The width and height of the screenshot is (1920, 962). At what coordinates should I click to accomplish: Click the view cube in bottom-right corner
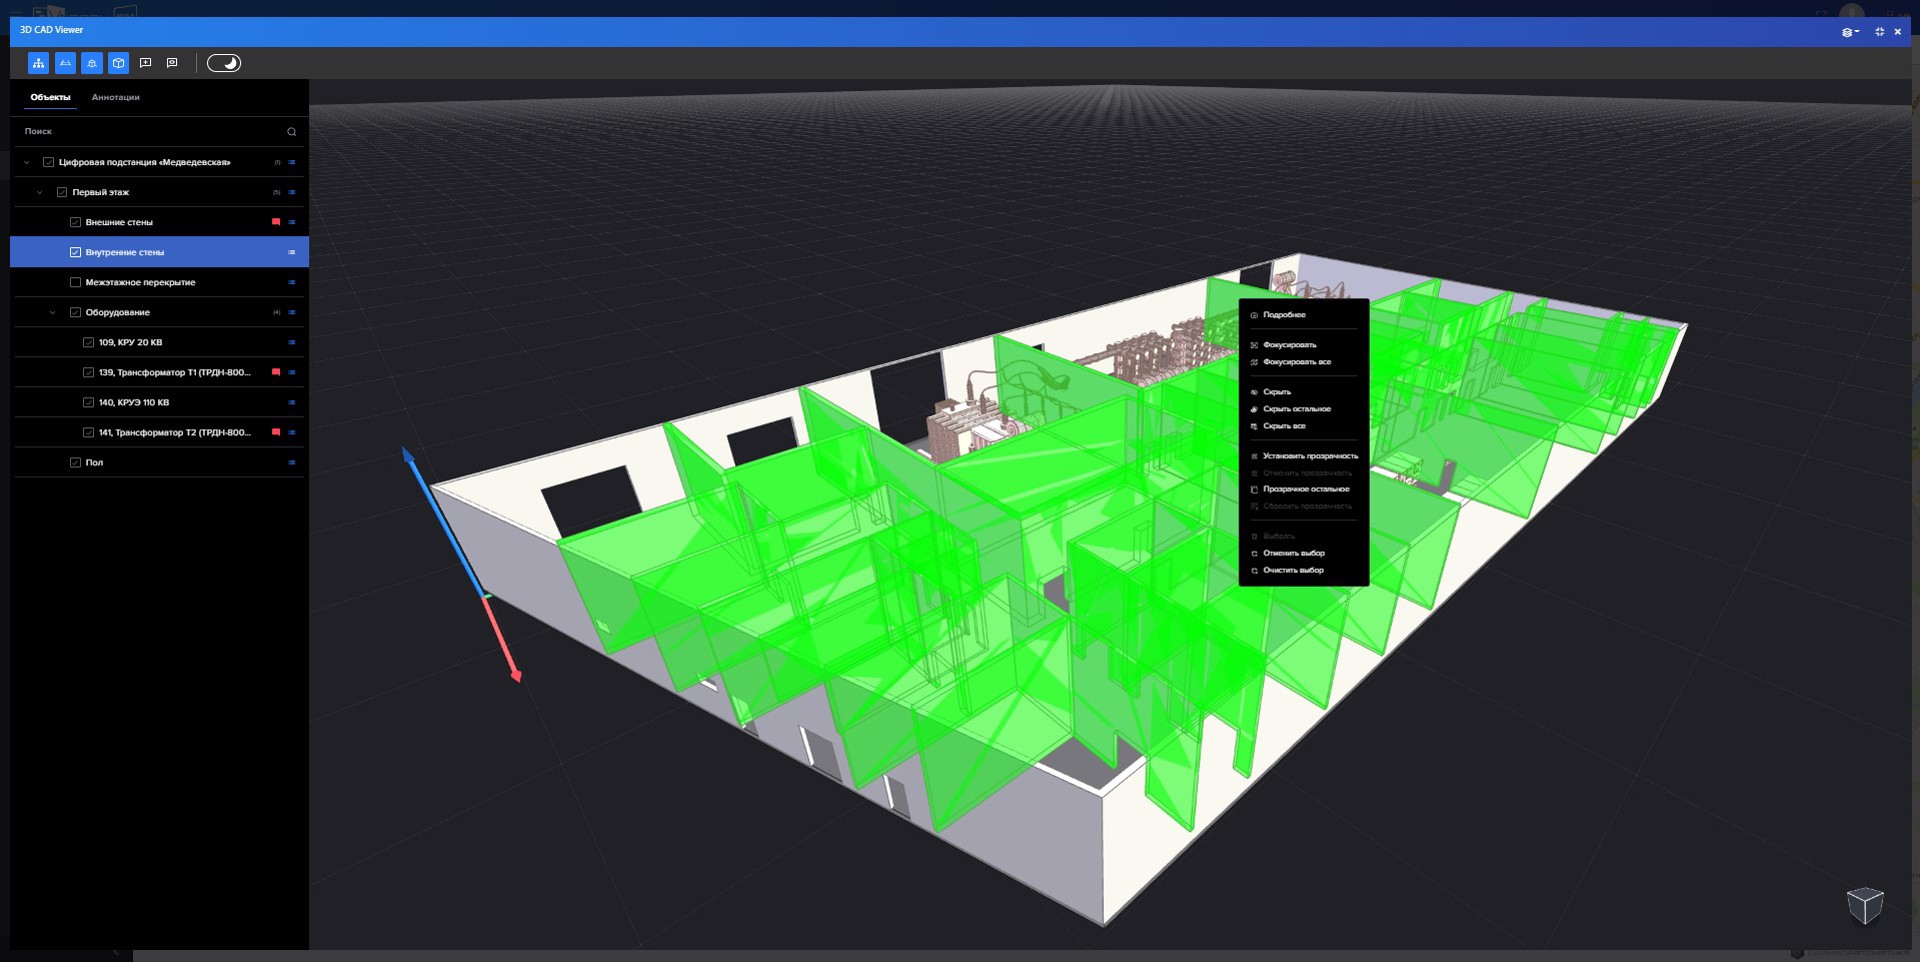(x=1864, y=905)
